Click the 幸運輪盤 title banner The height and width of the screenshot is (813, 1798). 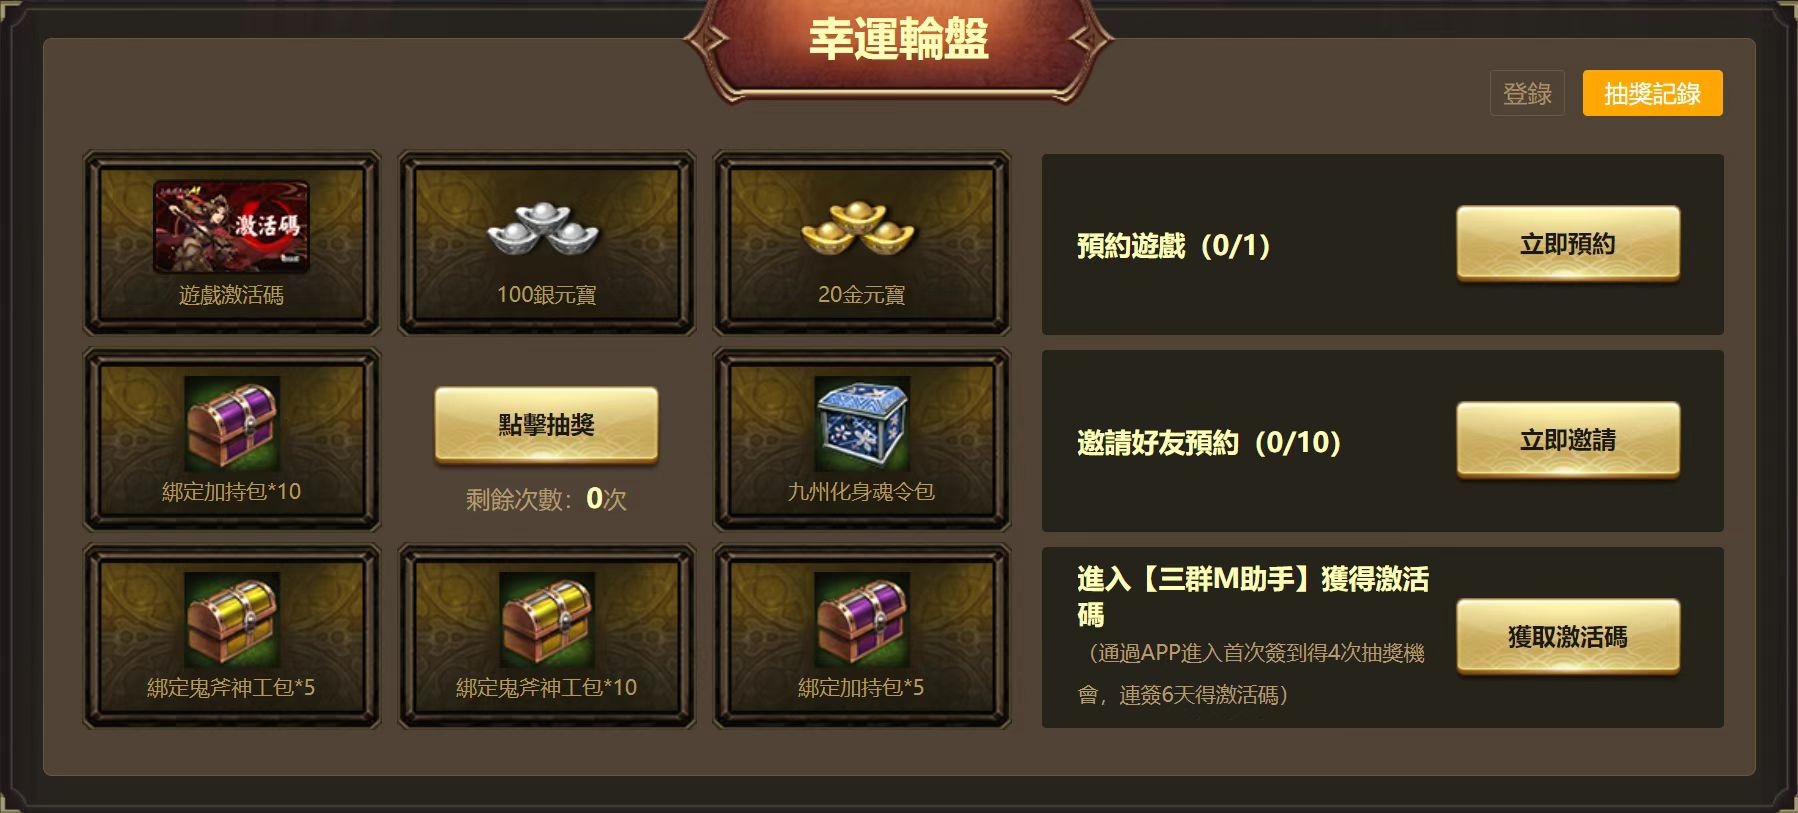click(x=898, y=42)
